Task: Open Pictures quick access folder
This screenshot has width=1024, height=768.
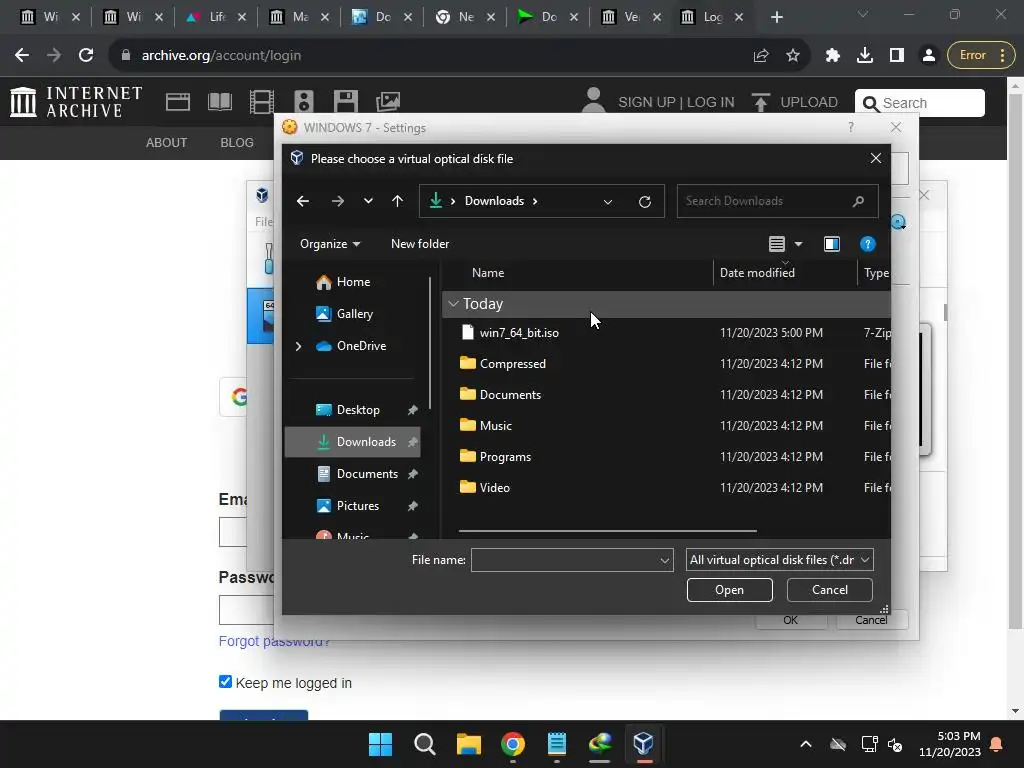Action: (353, 506)
